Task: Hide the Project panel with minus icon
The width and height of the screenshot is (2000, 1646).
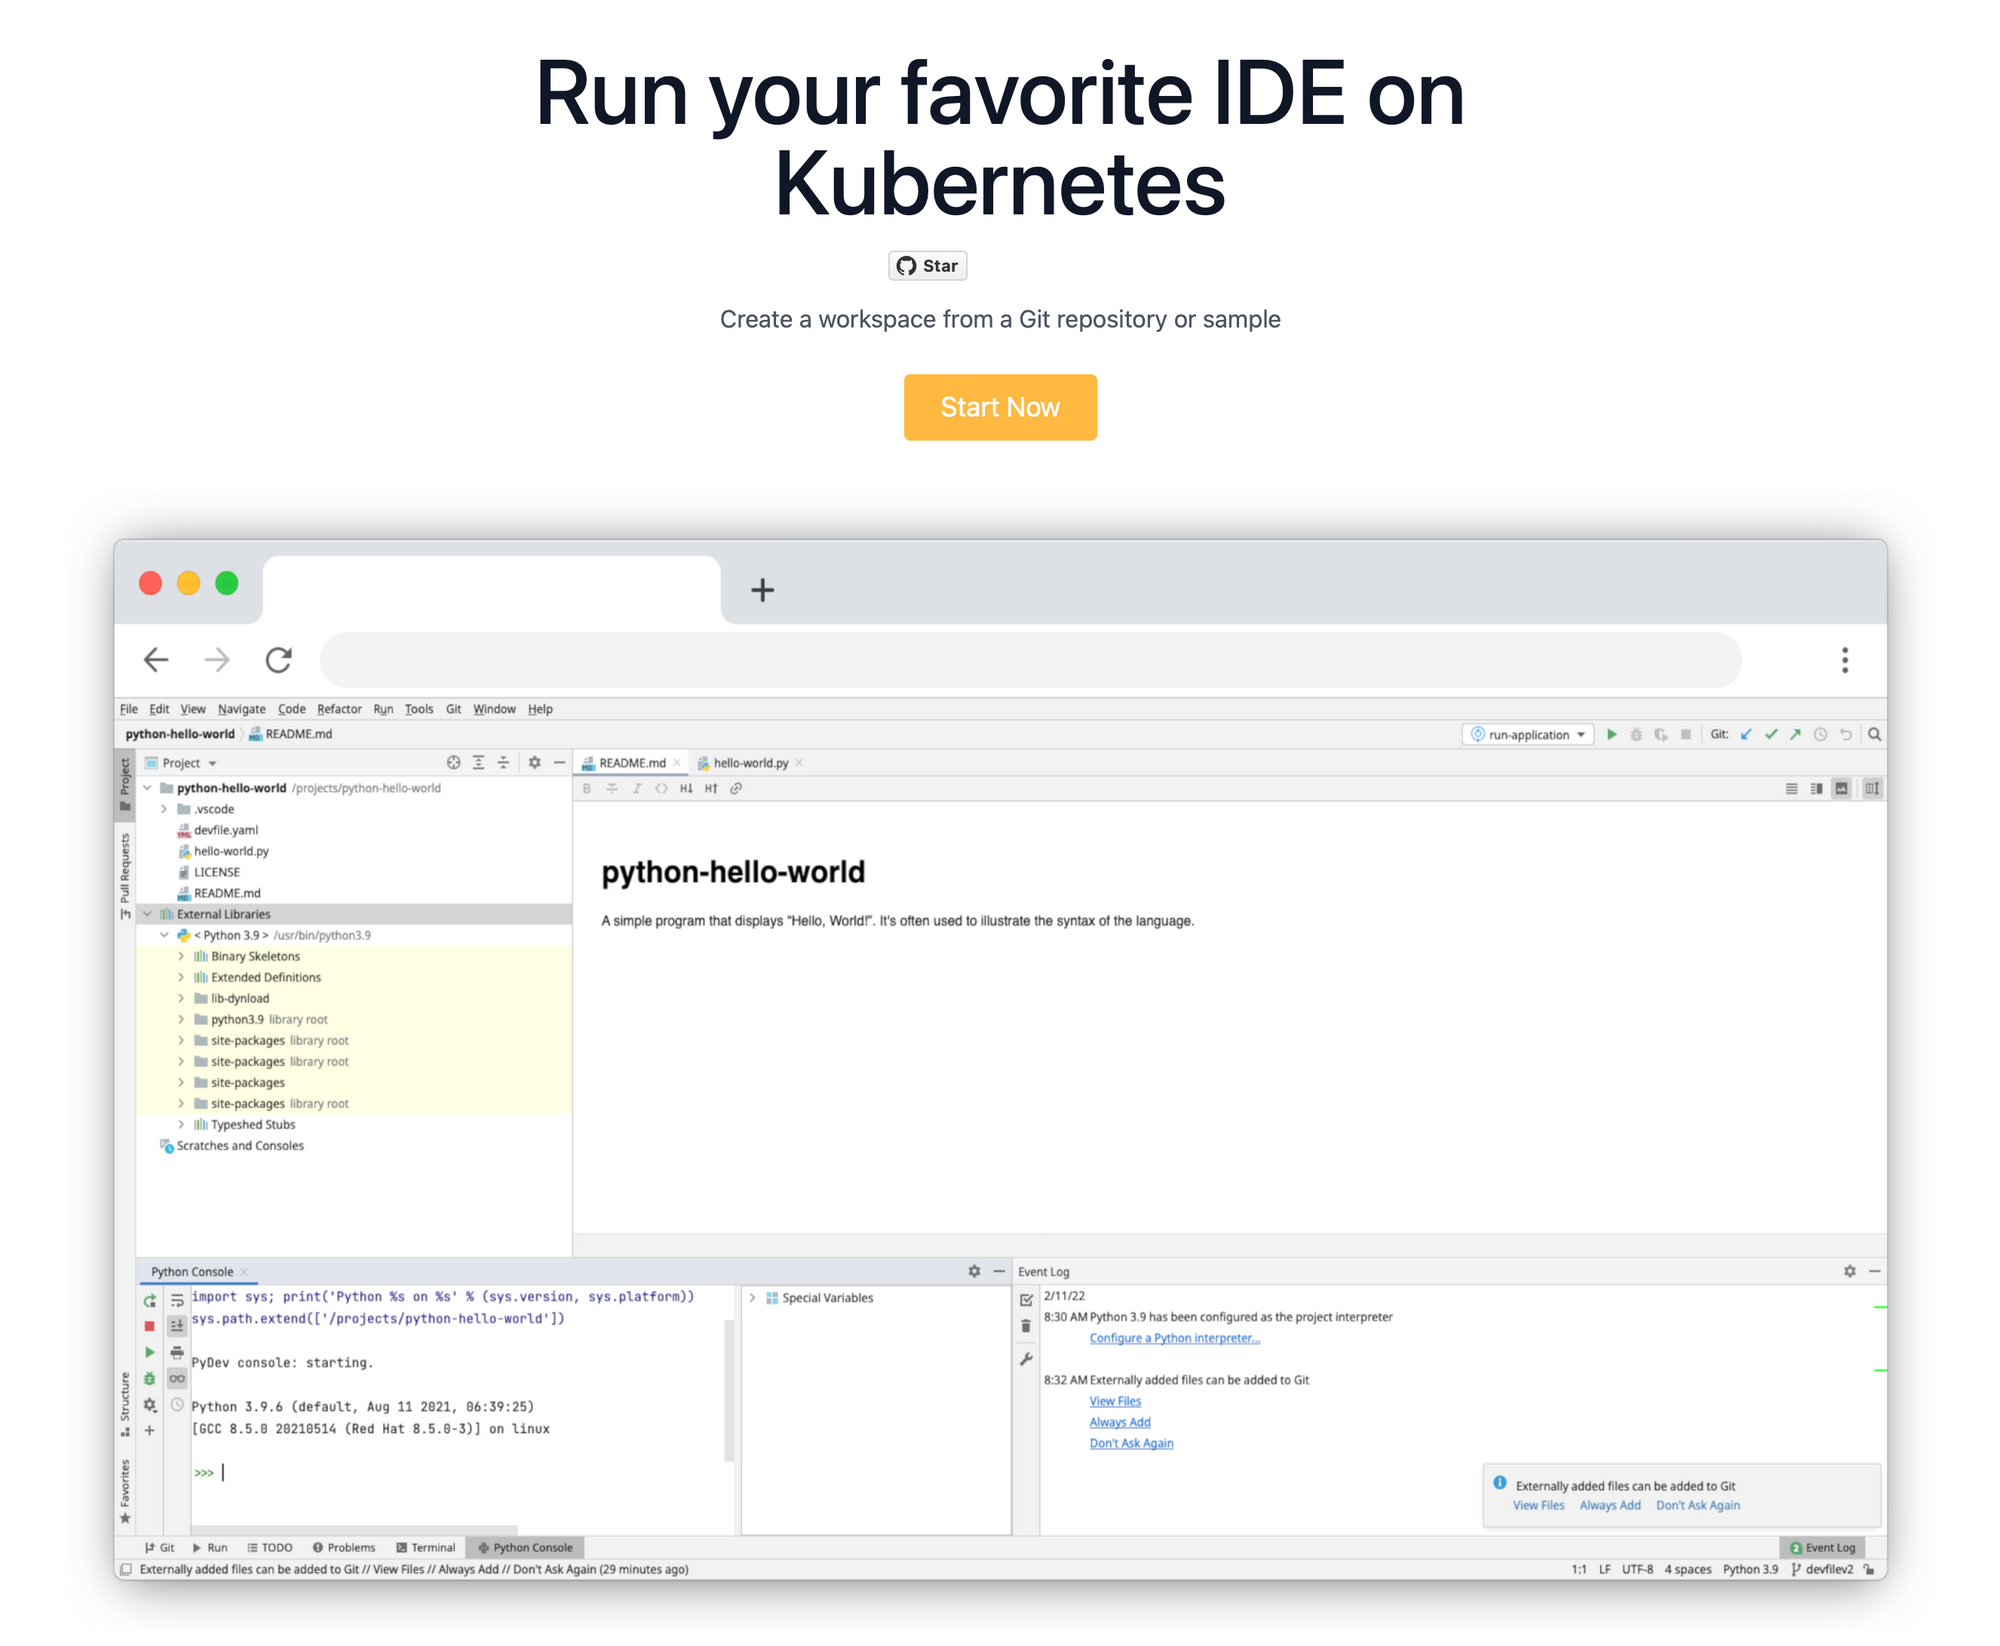Action: pos(560,763)
